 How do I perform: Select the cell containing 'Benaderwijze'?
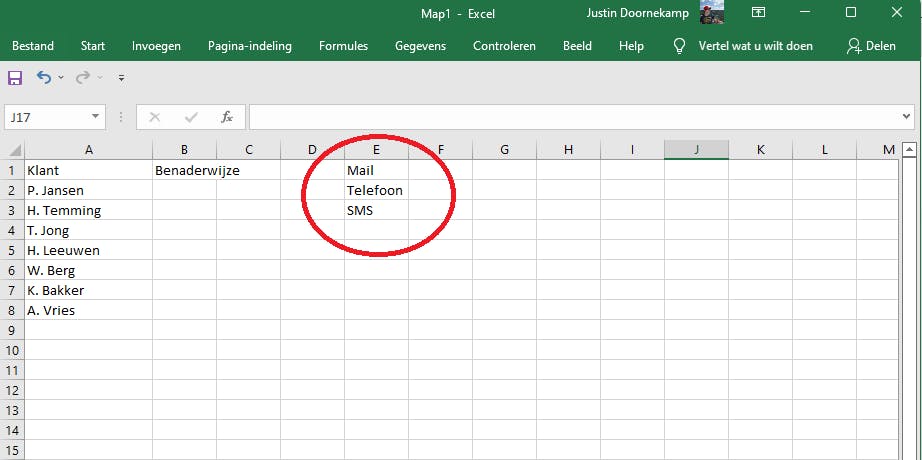(x=184, y=171)
